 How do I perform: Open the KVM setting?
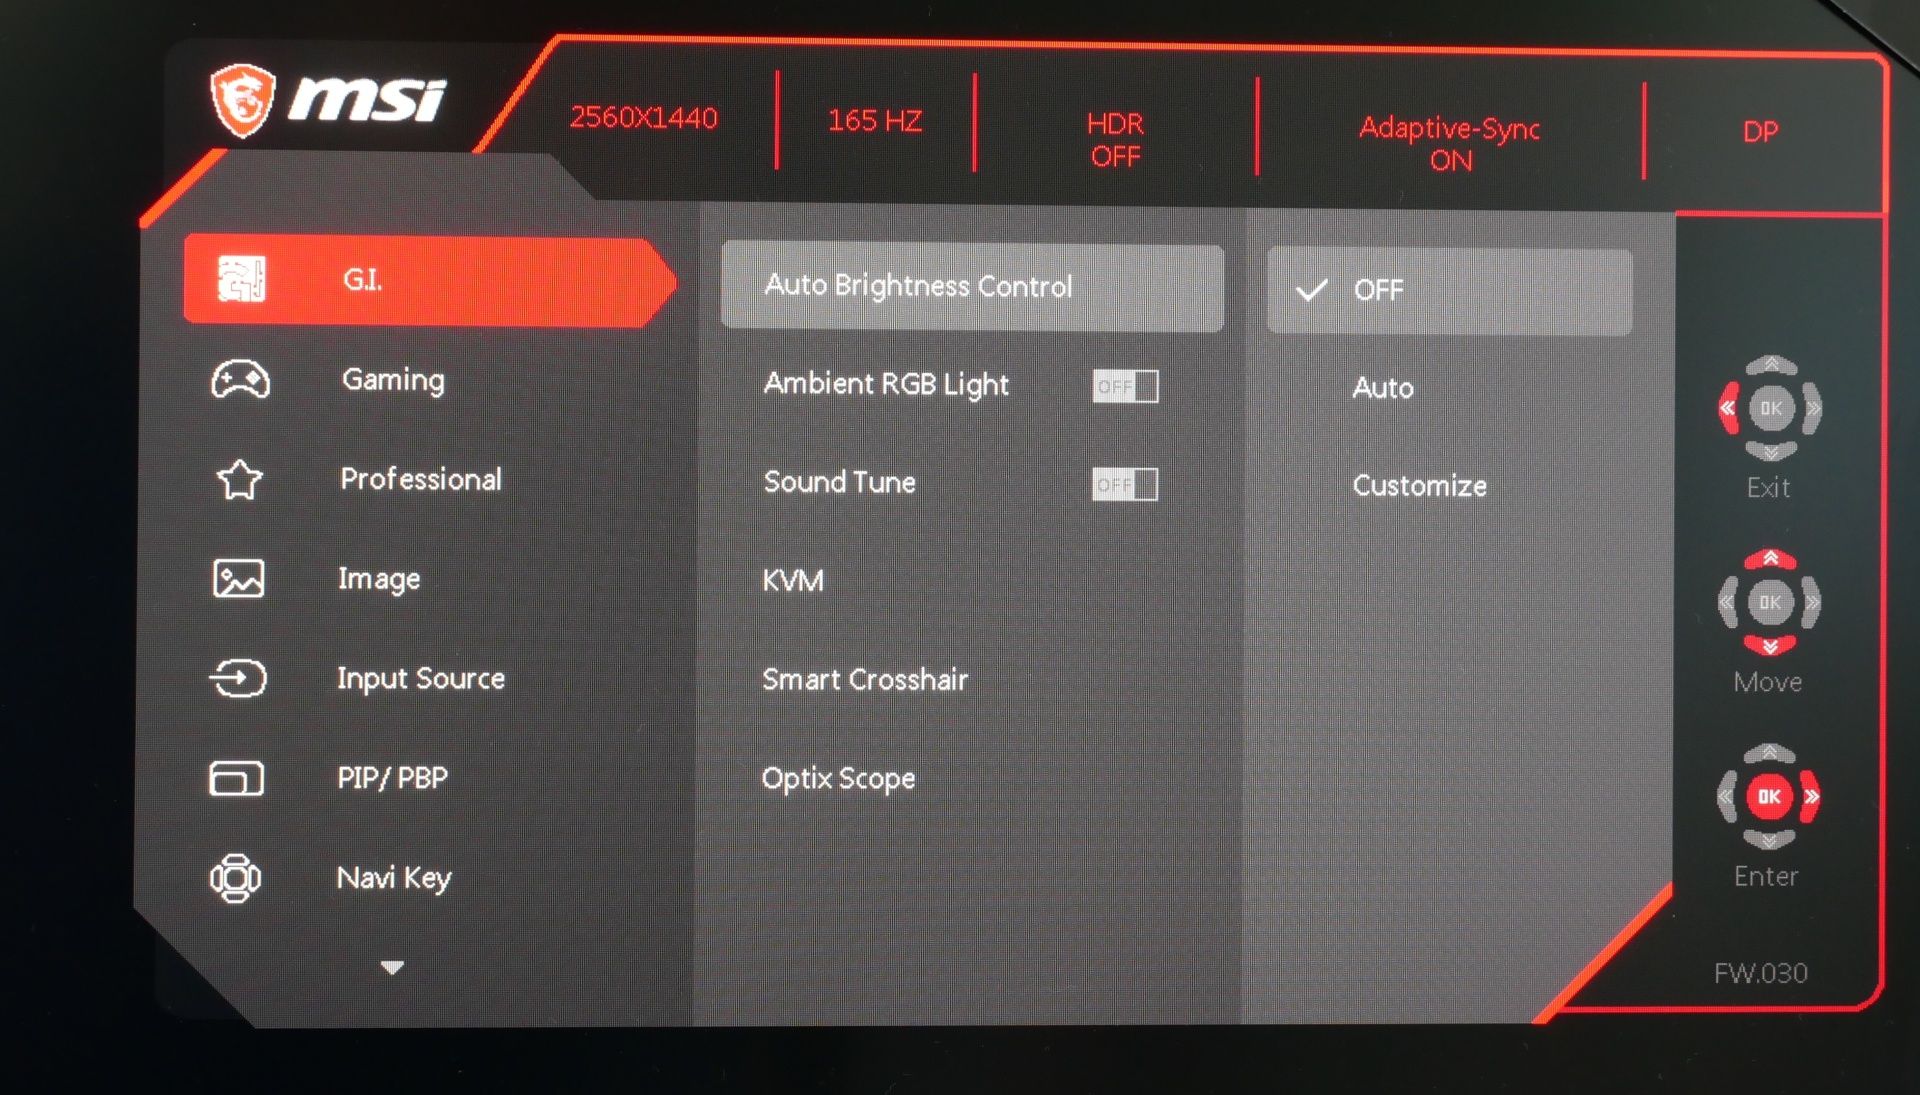point(793,580)
